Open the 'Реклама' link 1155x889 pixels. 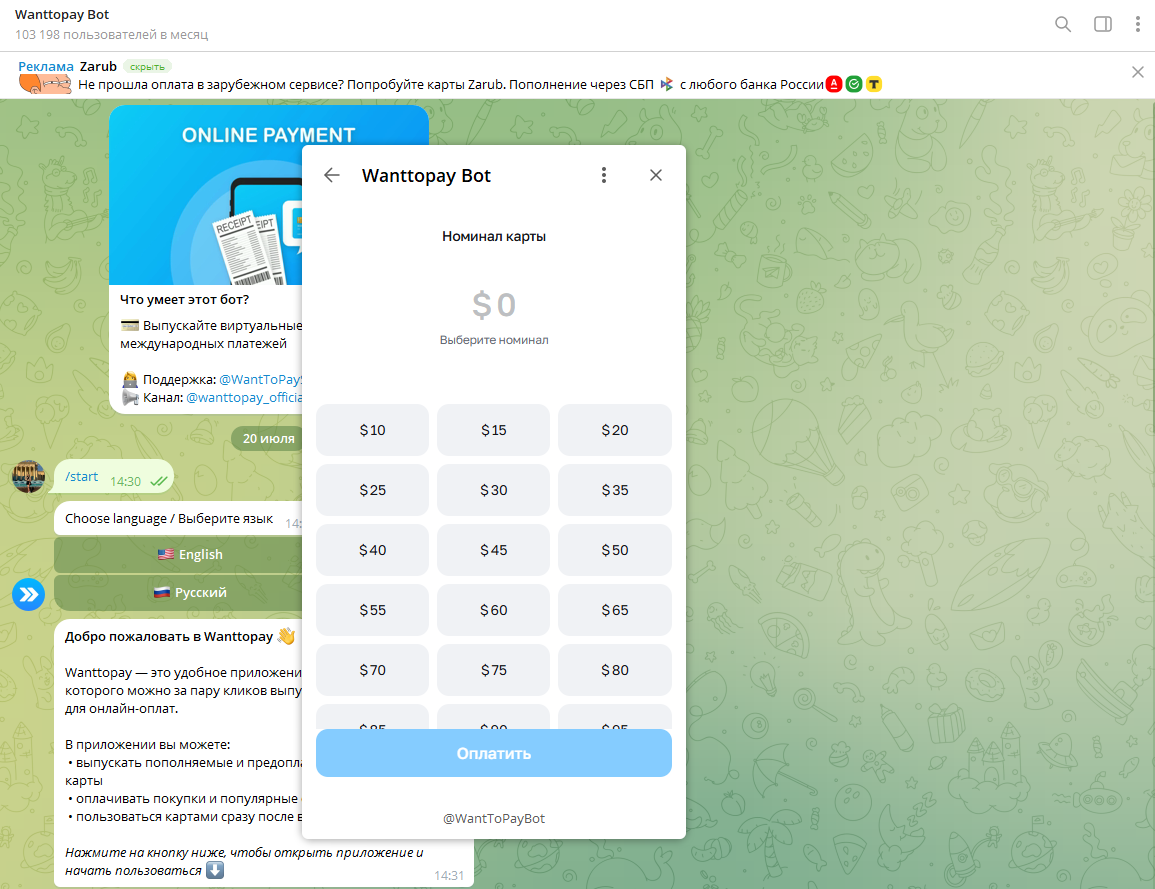[46, 66]
